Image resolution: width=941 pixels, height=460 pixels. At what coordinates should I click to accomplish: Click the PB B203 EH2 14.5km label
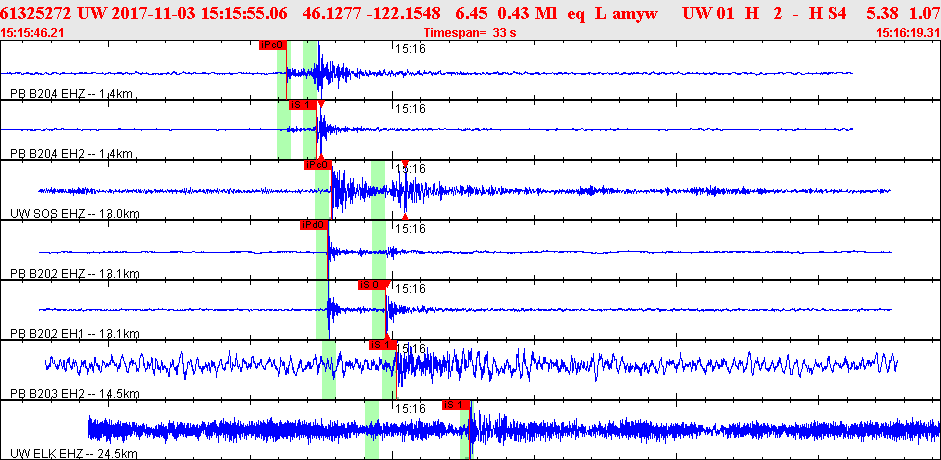[74, 394]
